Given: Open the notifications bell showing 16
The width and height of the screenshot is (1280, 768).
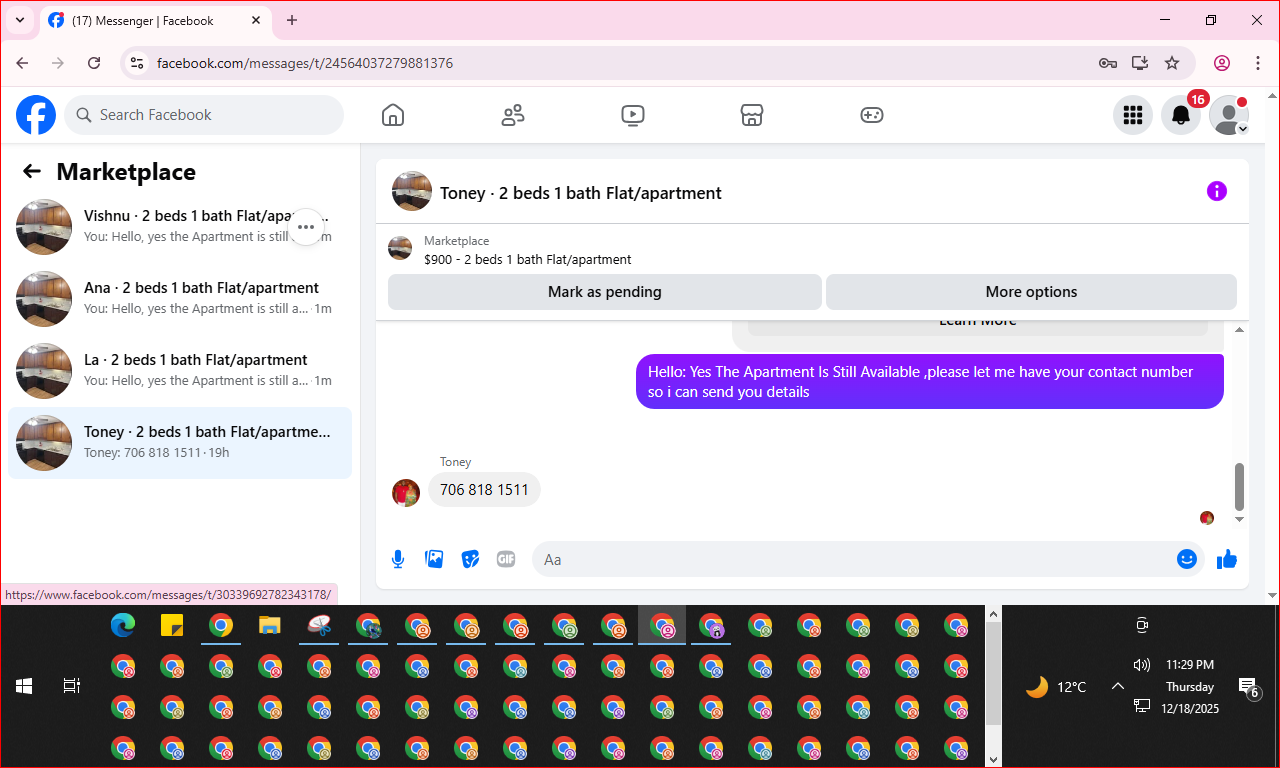Looking at the screenshot, I should [1181, 115].
